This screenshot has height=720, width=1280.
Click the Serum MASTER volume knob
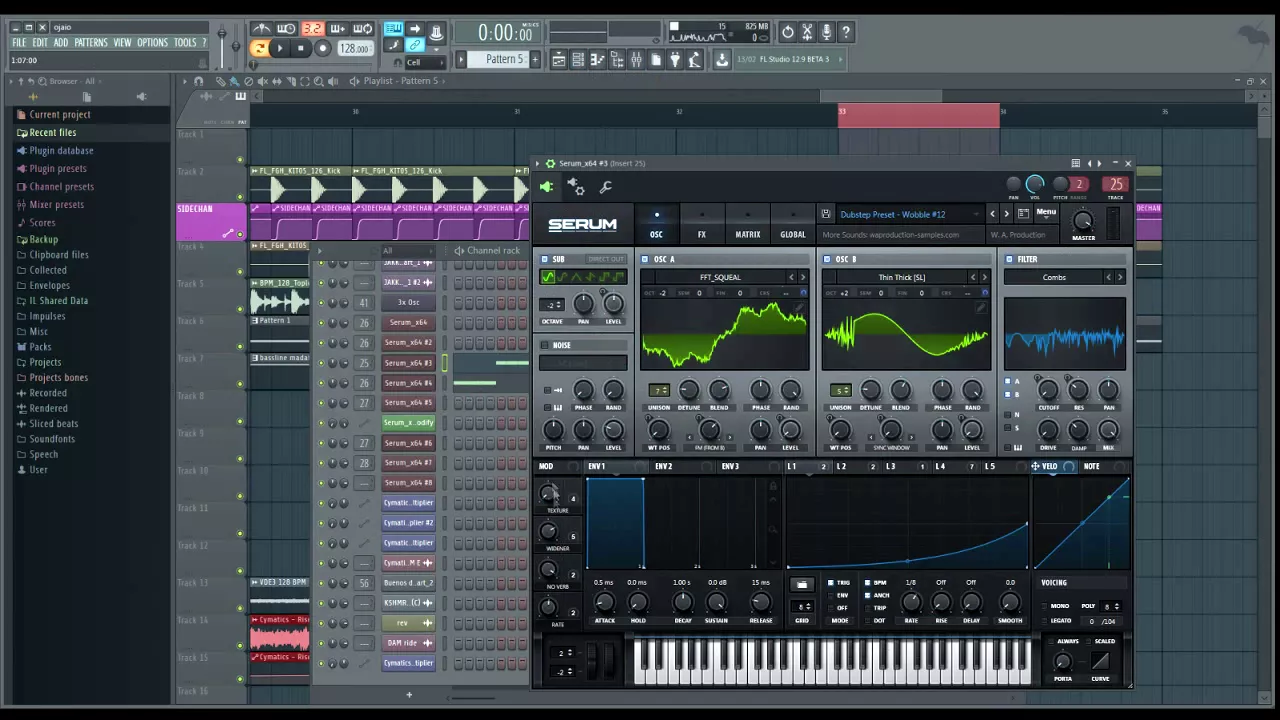click(1083, 221)
